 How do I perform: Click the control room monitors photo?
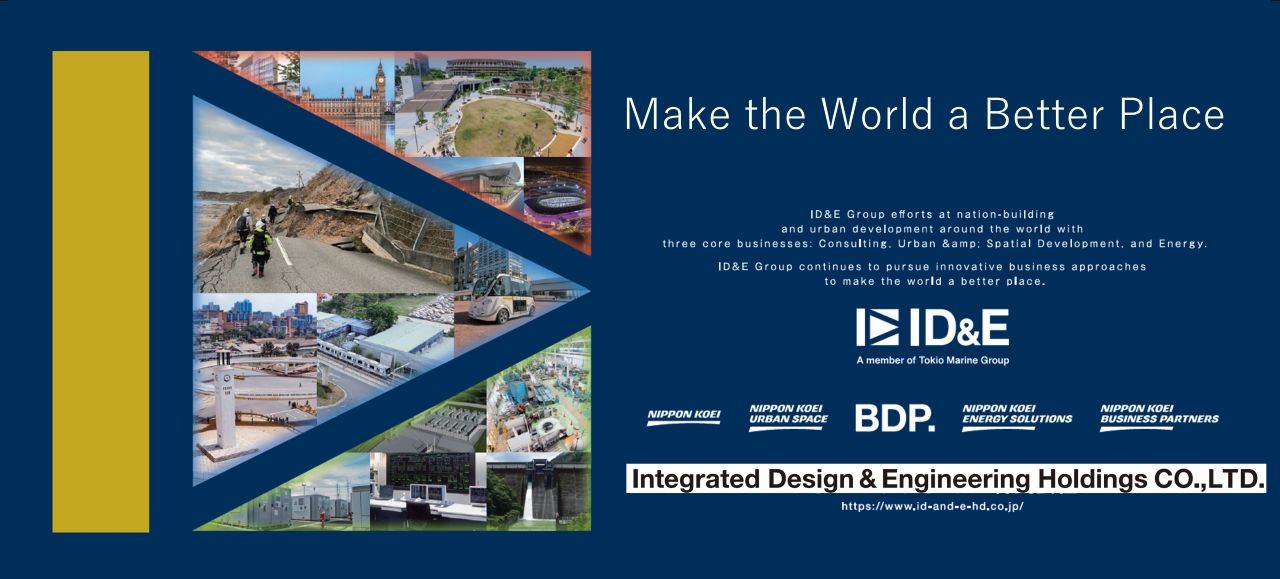427,490
